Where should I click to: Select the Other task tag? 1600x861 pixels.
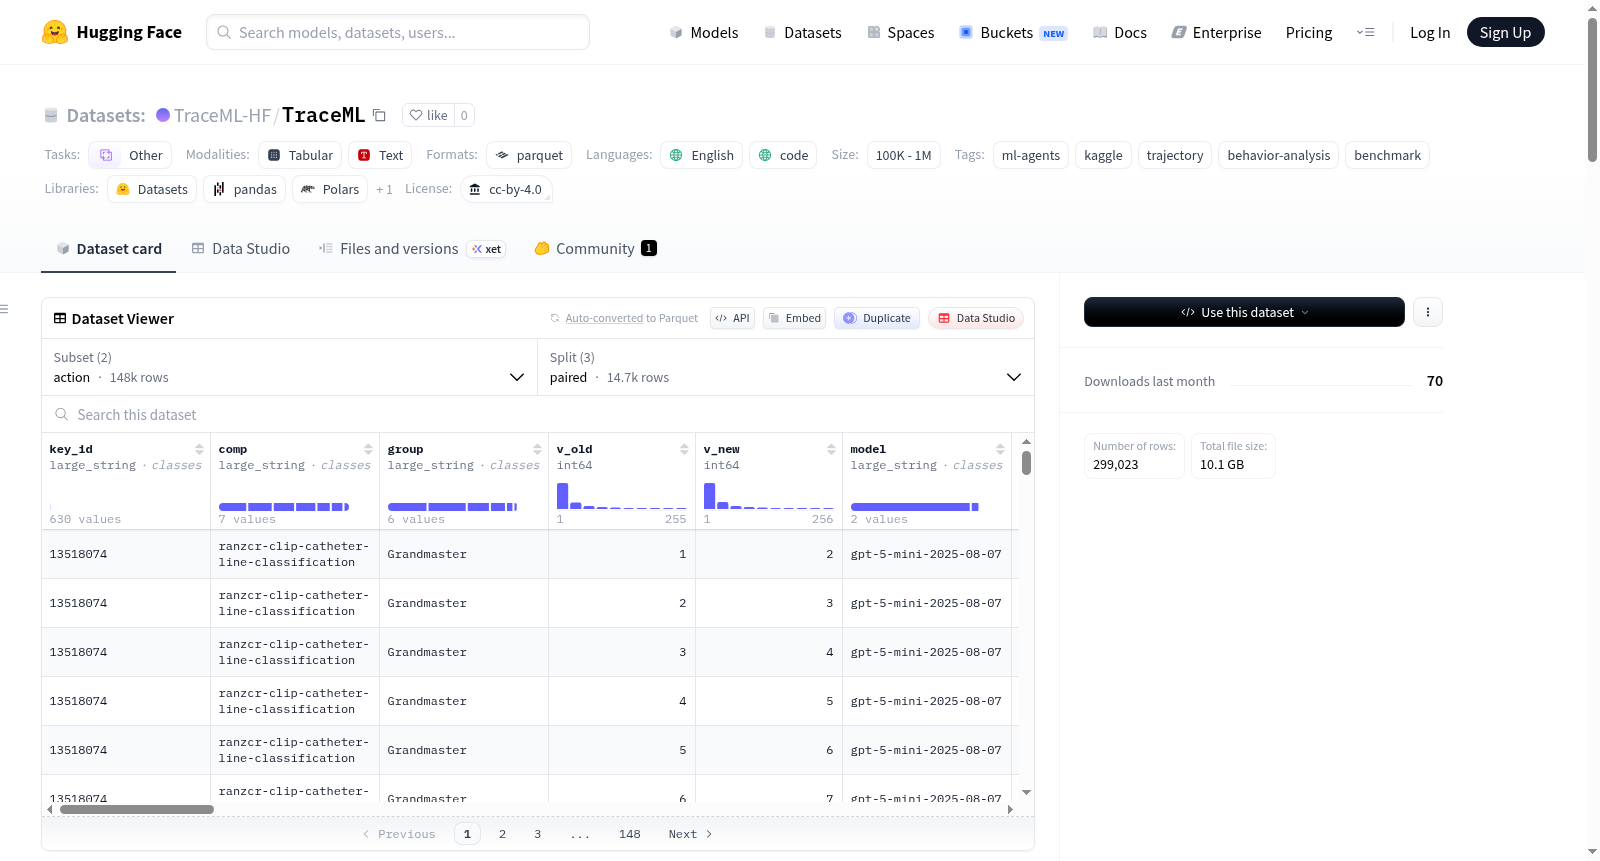[130, 155]
